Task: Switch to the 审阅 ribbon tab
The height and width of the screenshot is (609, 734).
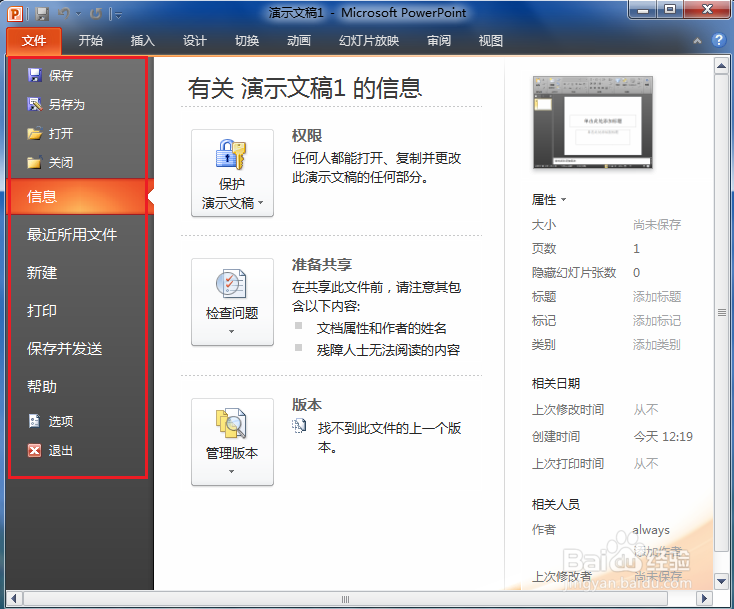Action: (x=439, y=41)
